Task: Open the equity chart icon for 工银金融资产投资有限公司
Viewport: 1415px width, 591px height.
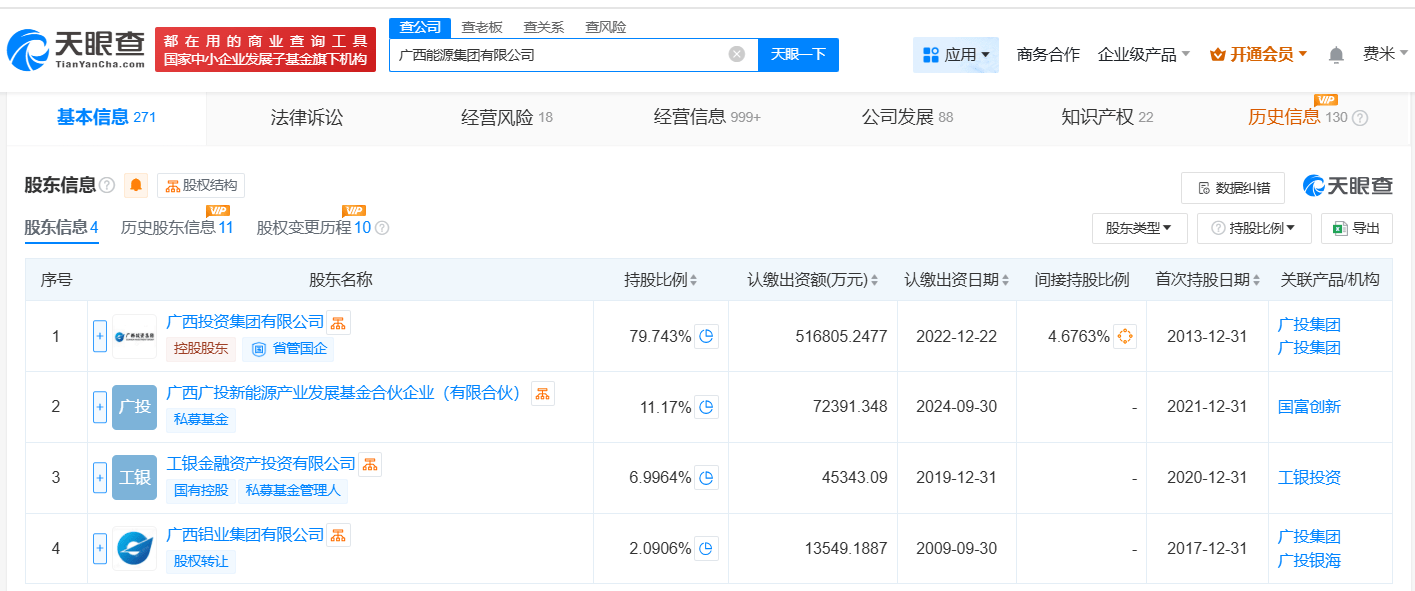Action: [x=370, y=464]
